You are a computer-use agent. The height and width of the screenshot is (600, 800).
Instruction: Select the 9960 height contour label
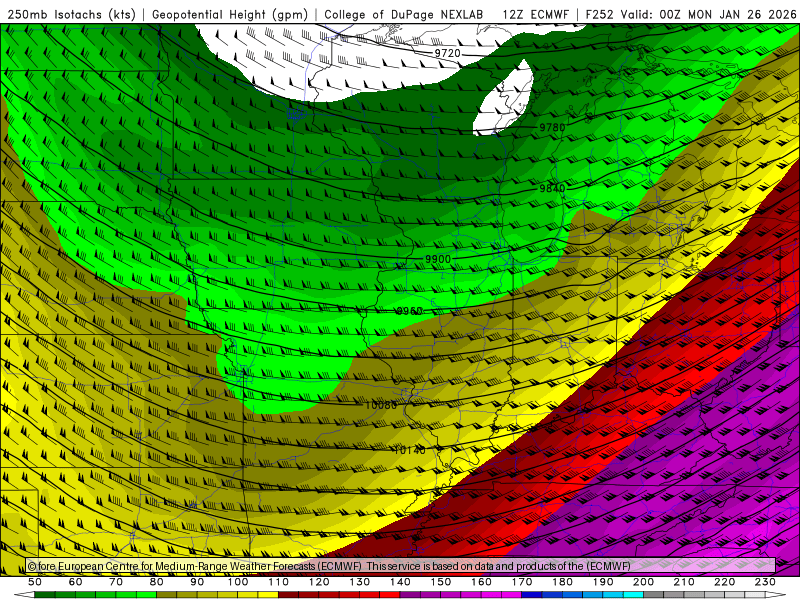[409, 311]
